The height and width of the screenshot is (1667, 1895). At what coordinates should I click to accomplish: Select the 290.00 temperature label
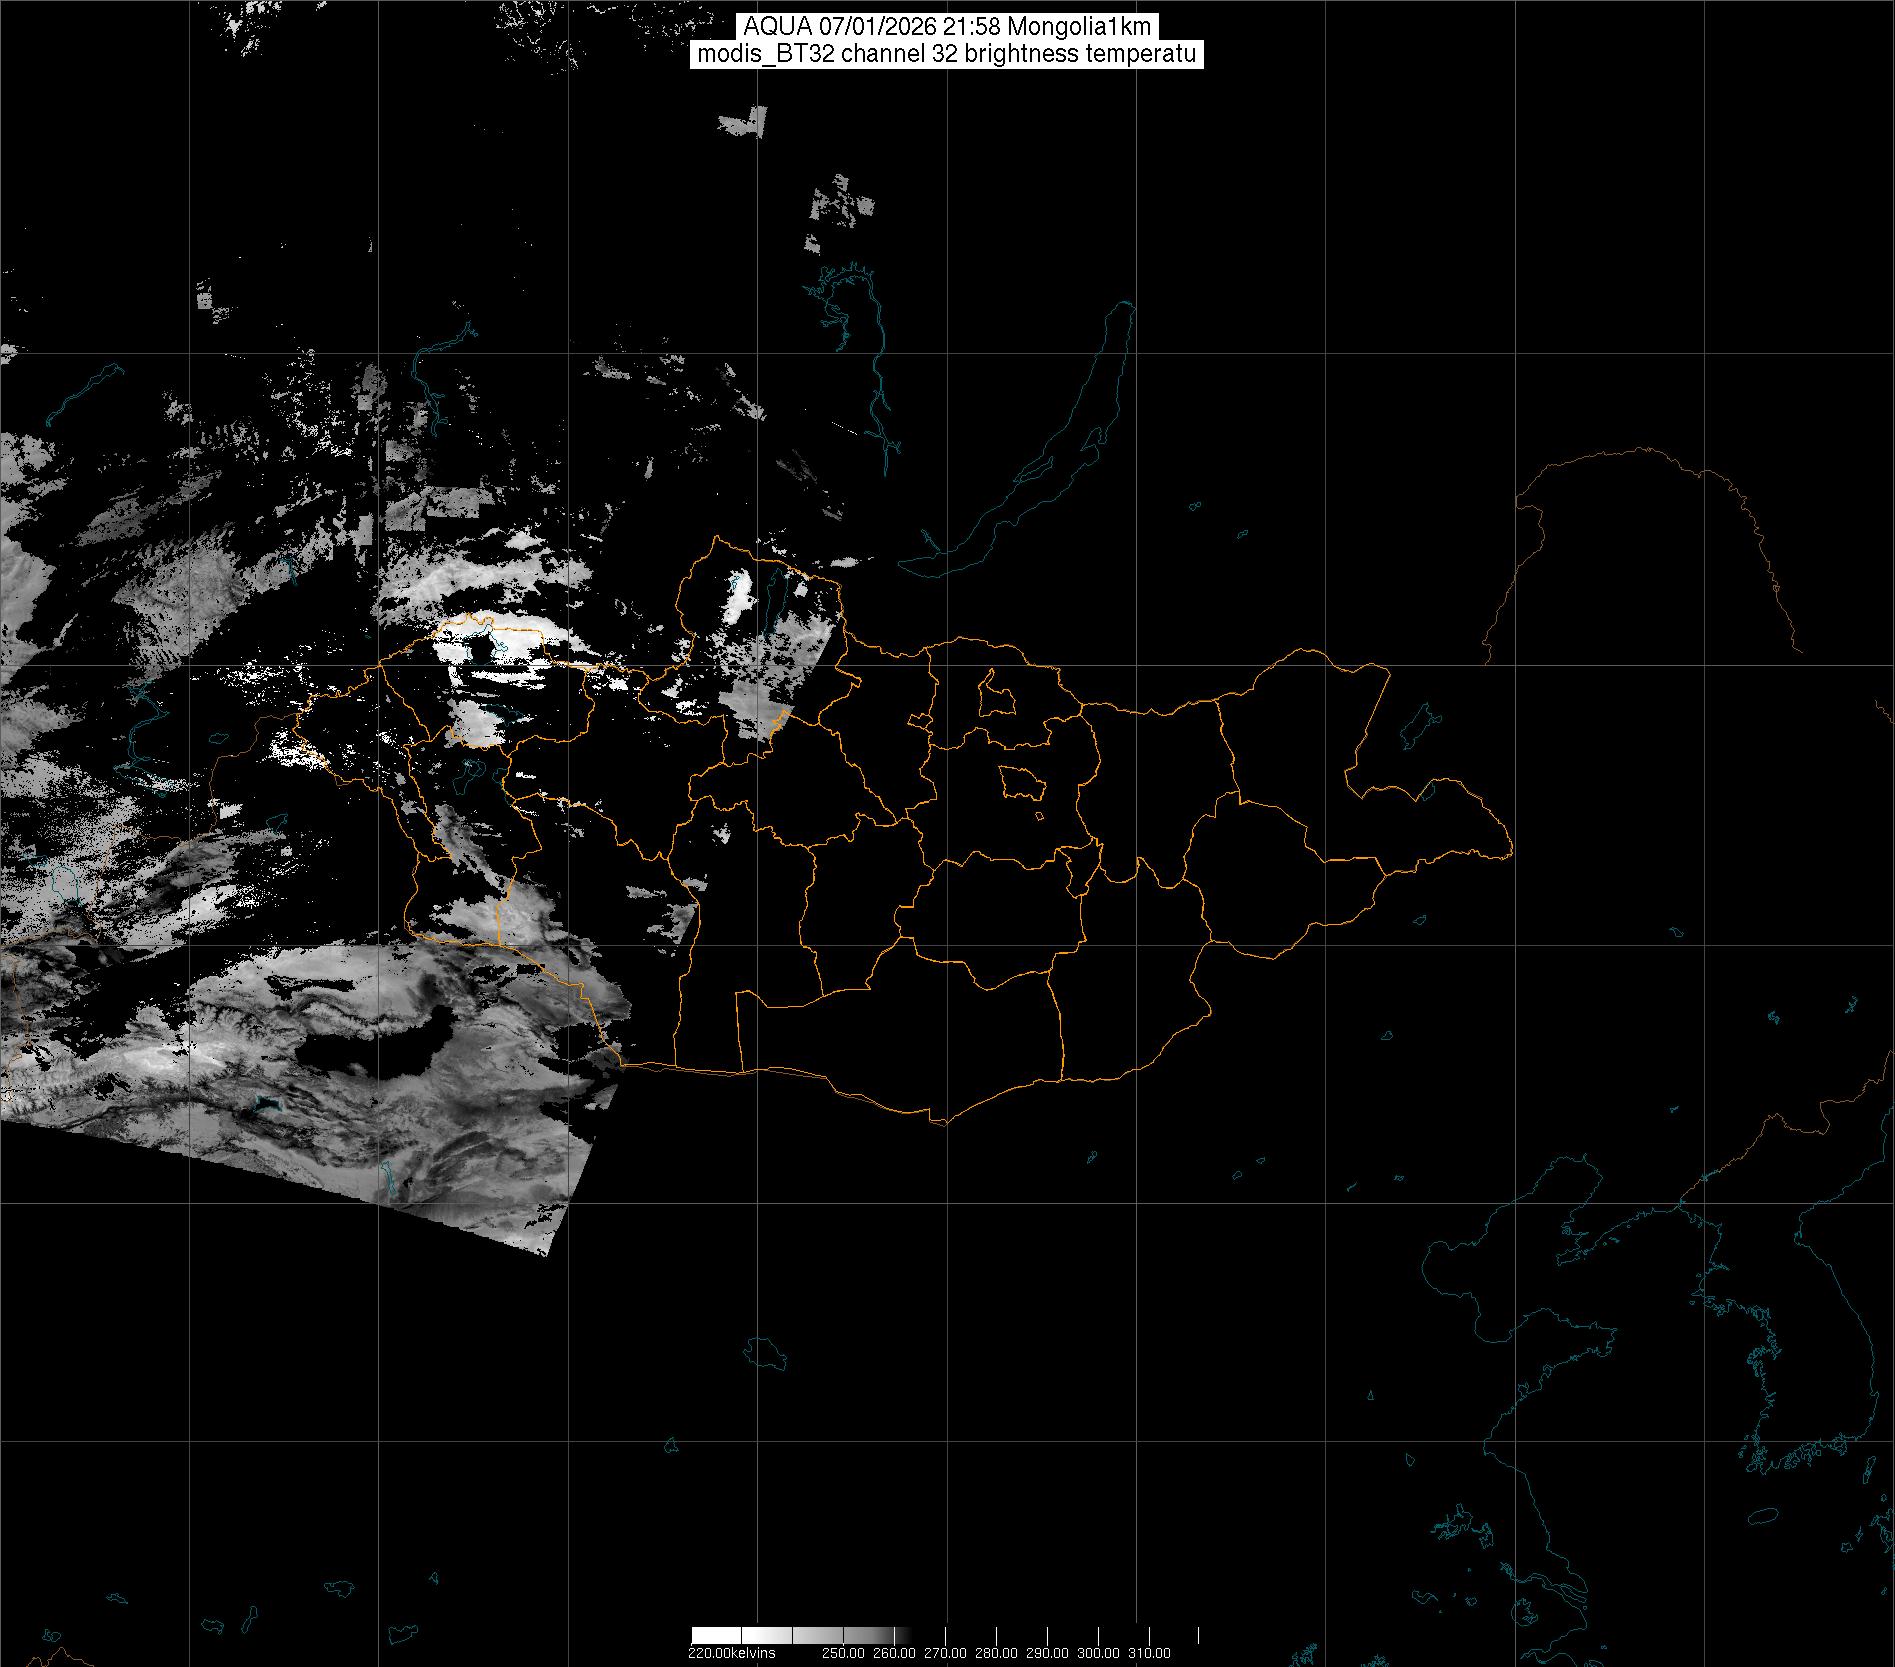(1047, 1653)
